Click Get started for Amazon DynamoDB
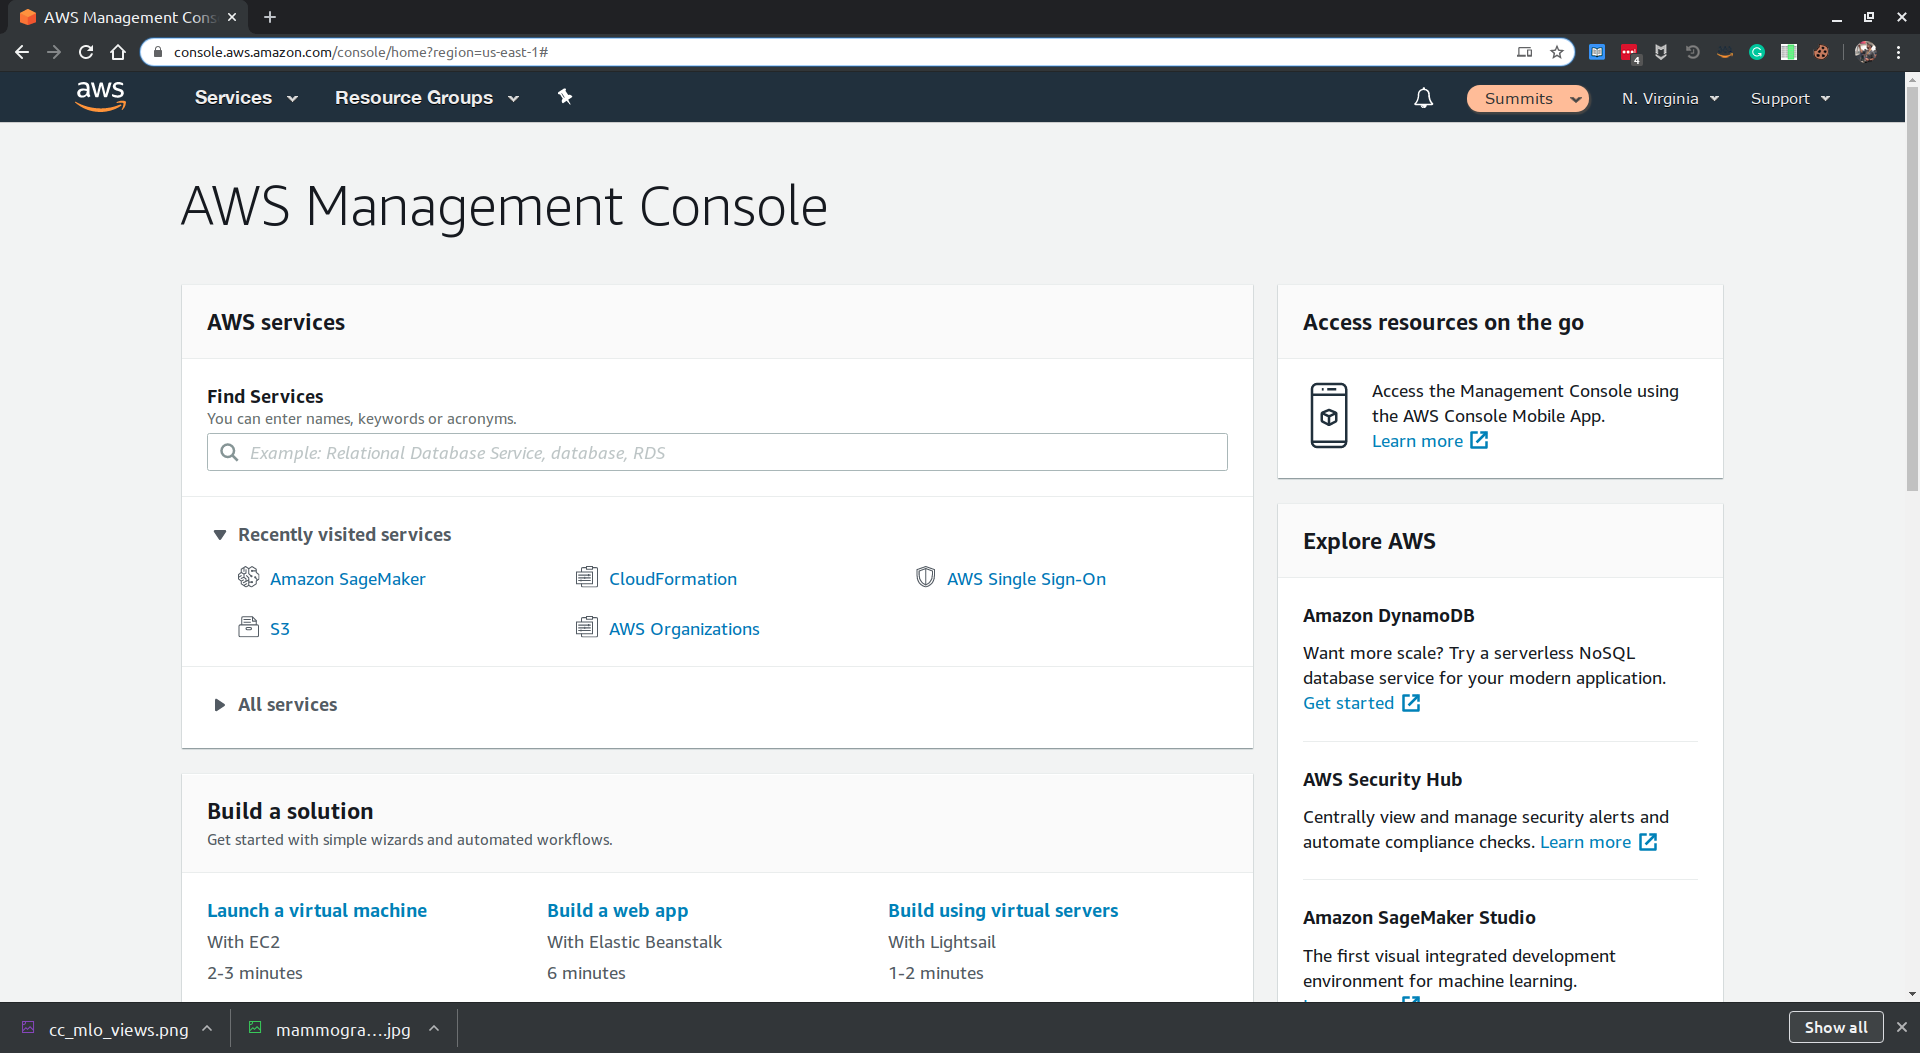 (x=1348, y=703)
